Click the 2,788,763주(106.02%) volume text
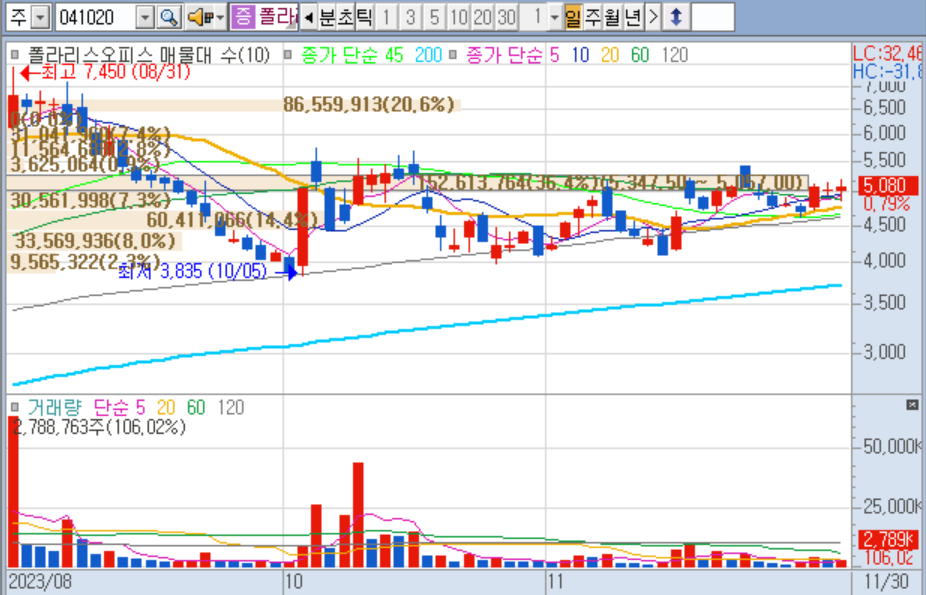 pyautogui.click(x=99, y=427)
